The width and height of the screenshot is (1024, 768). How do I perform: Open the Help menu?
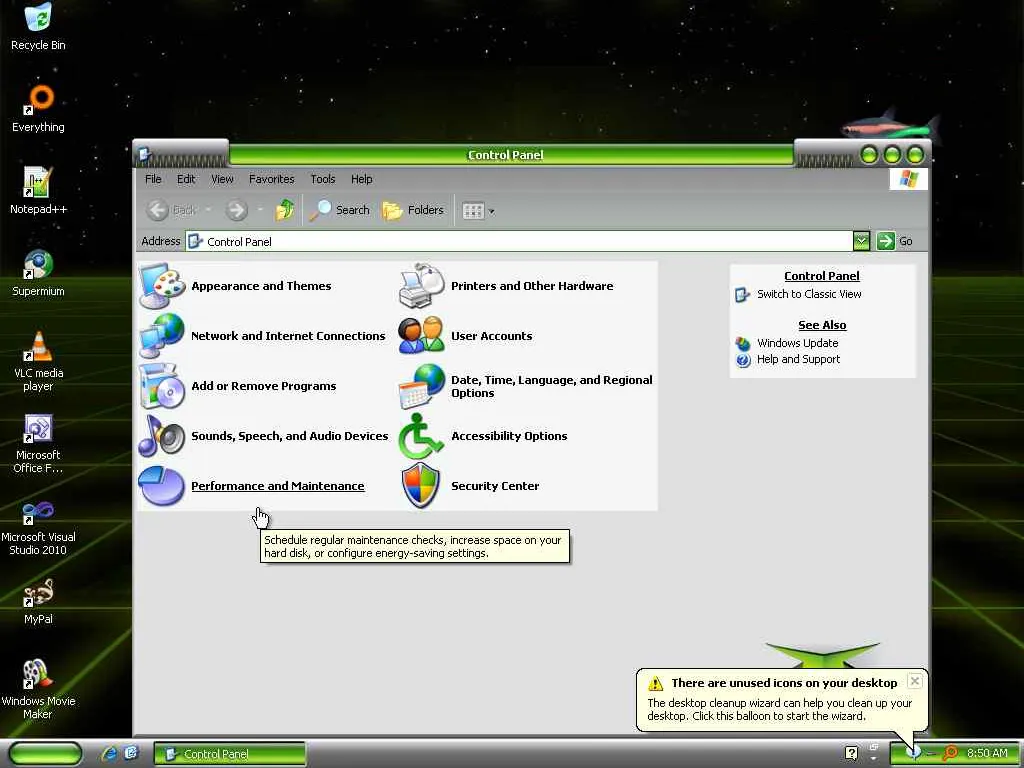pos(361,179)
